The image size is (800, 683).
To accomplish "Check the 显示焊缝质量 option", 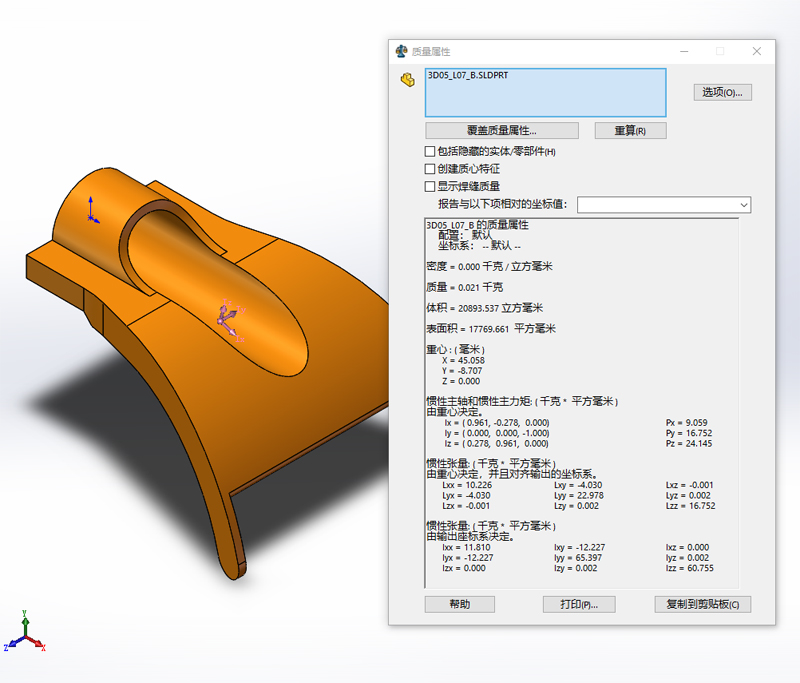I will 431,186.
